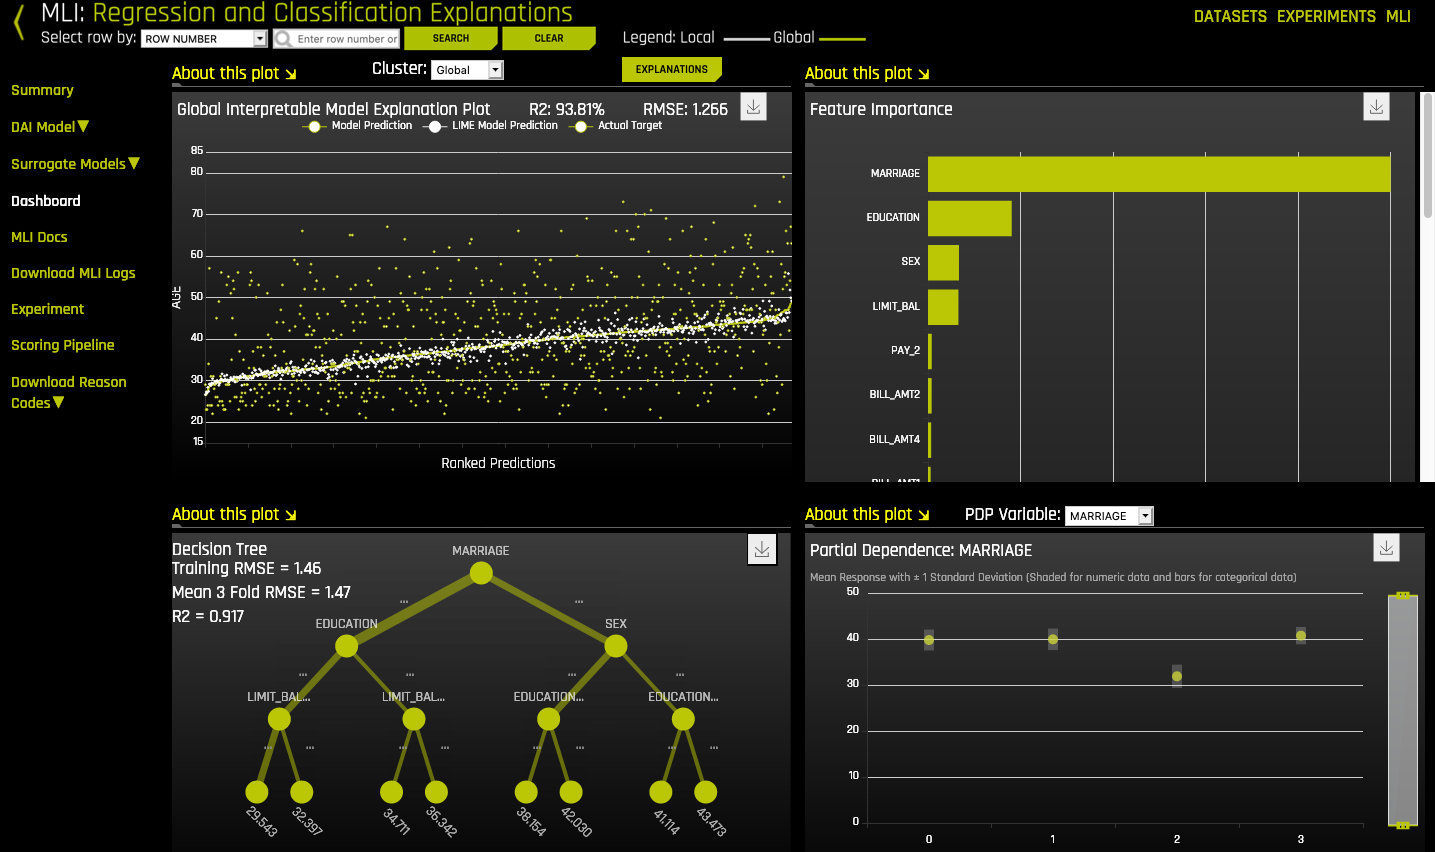Toggle Actual Target legend marker

580,127
